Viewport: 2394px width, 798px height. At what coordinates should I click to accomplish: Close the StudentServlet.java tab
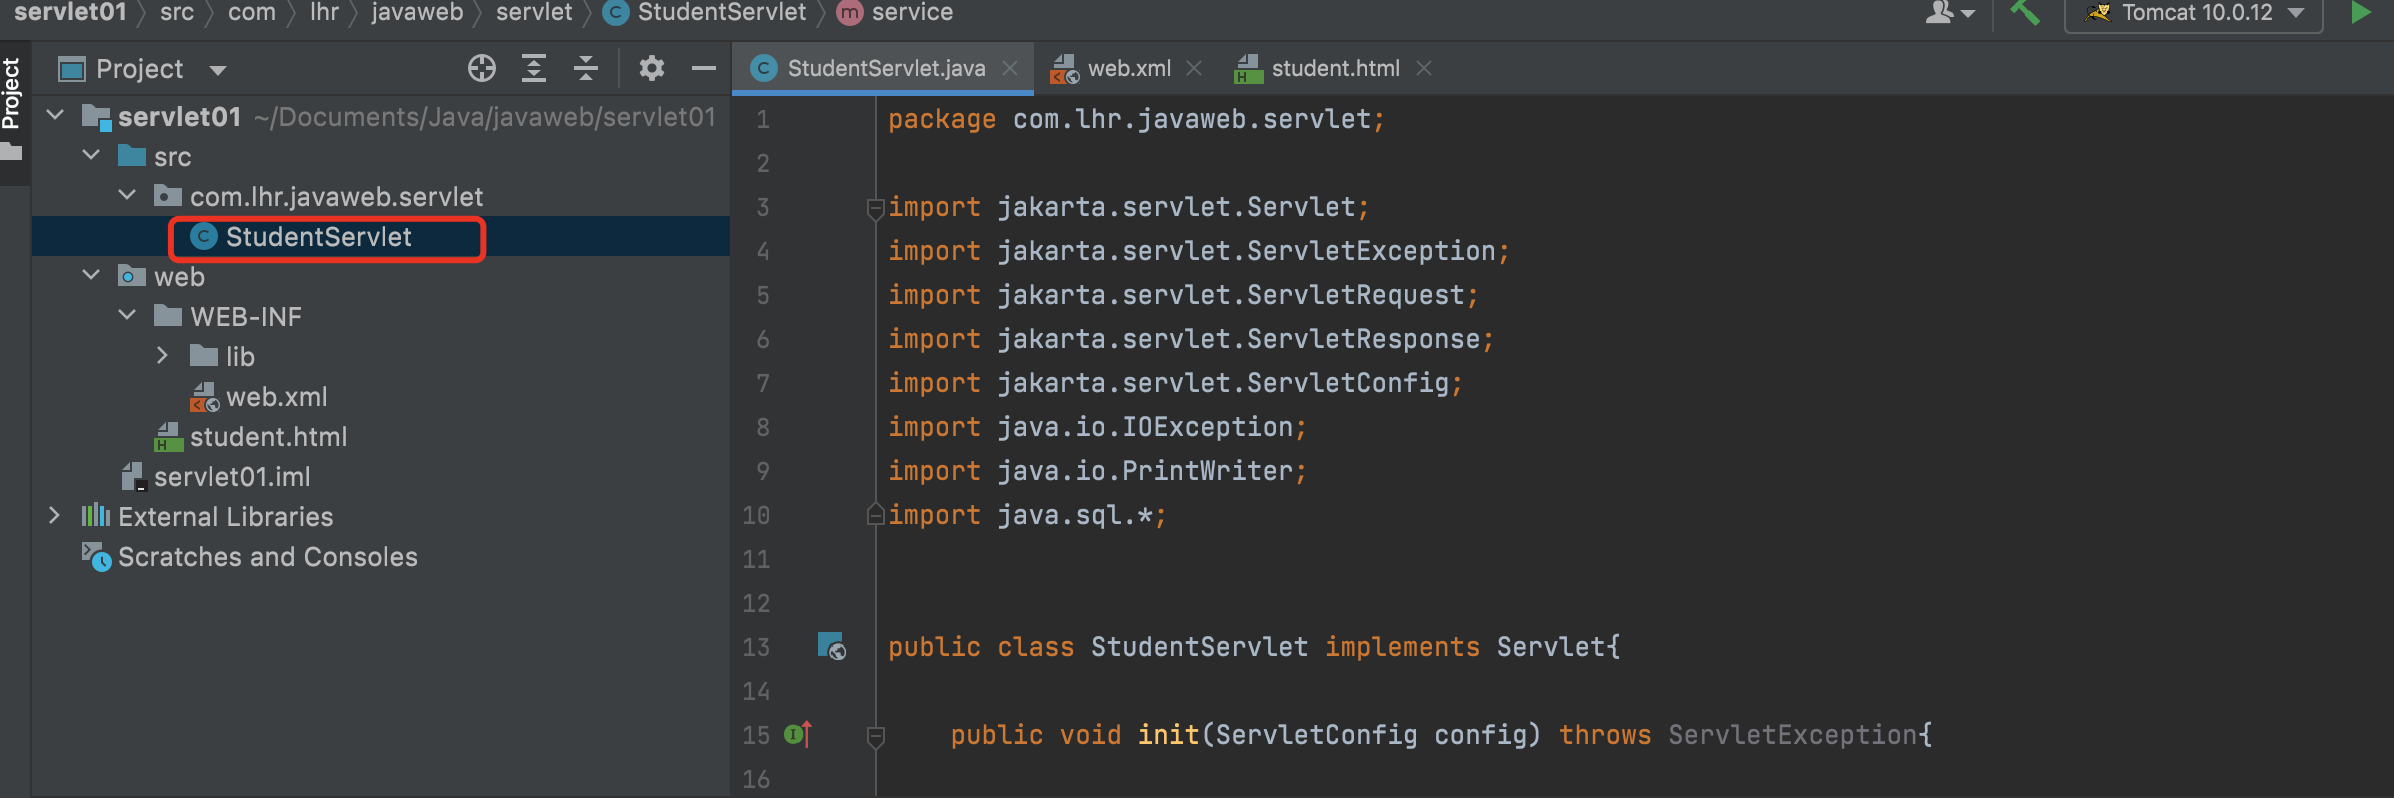(x=1010, y=68)
